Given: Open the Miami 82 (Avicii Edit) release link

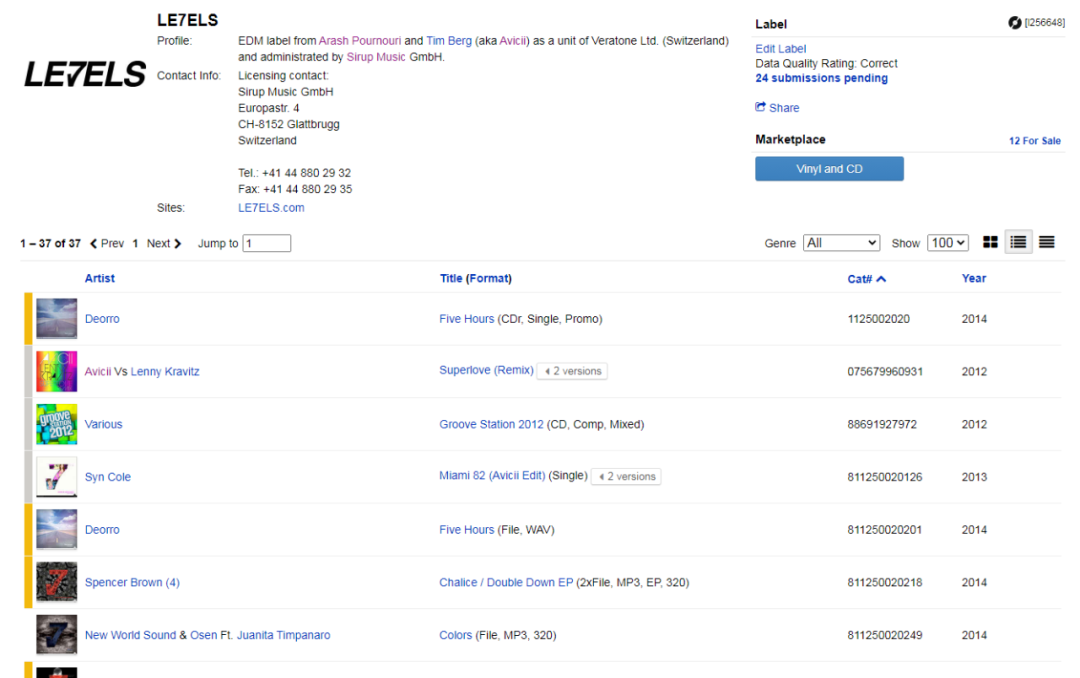Looking at the screenshot, I should (492, 475).
